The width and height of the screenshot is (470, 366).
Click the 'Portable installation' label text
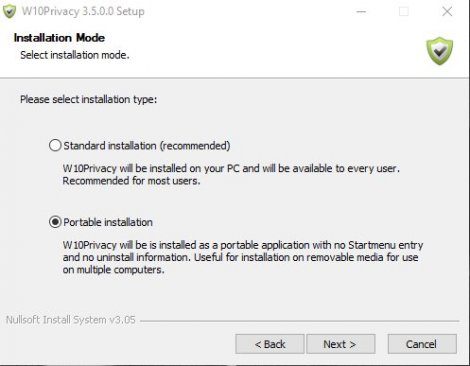click(108, 222)
